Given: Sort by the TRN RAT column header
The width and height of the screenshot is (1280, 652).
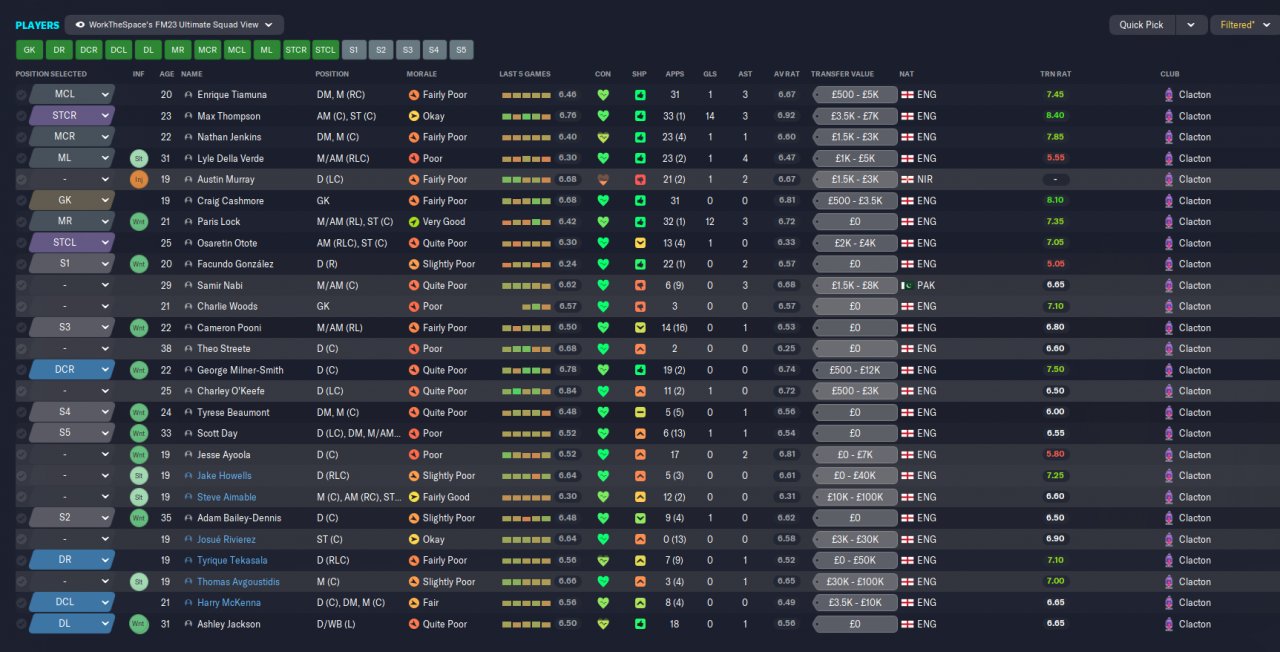Looking at the screenshot, I should 1055,74.
